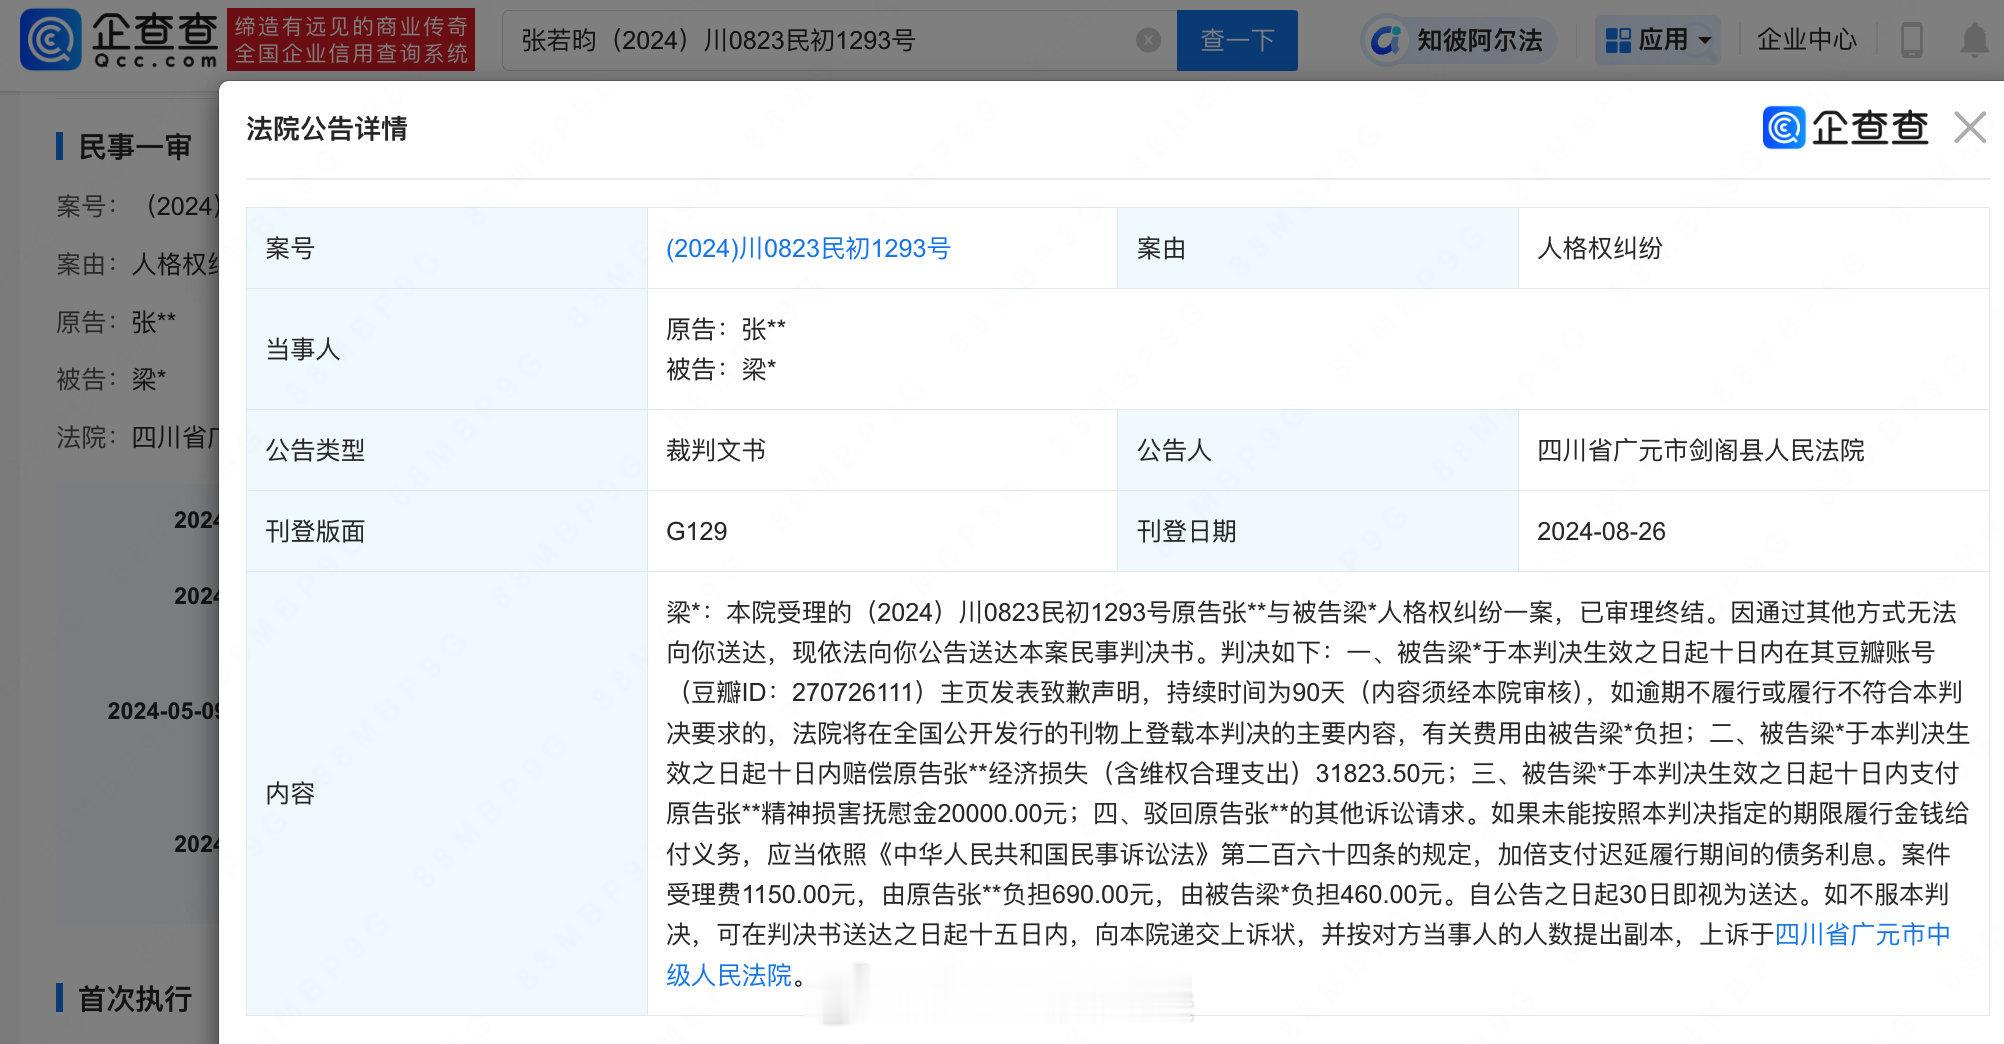The height and width of the screenshot is (1044, 2004).
Task: Clear the search field with the X icon
Action: coord(1149,40)
